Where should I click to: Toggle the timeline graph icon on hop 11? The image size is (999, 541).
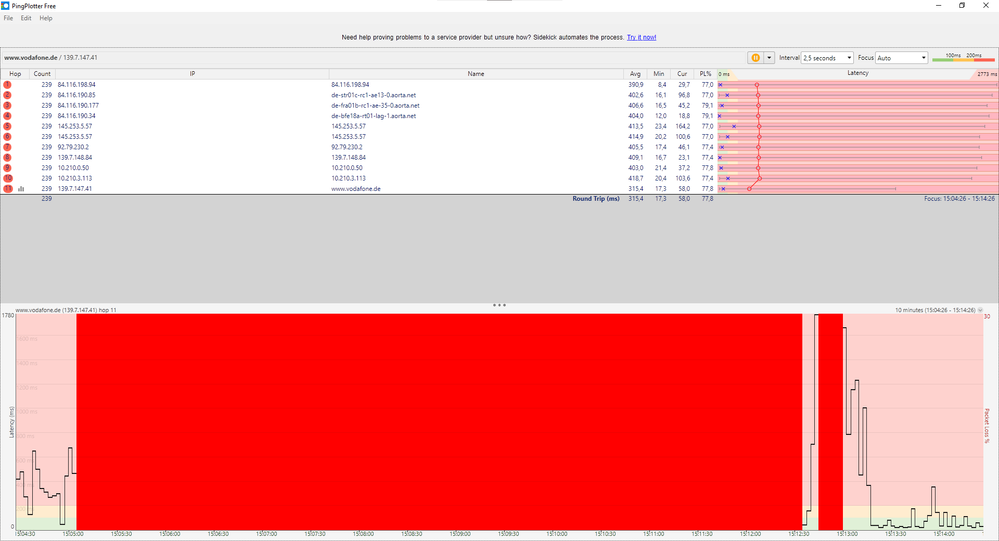coord(21,189)
